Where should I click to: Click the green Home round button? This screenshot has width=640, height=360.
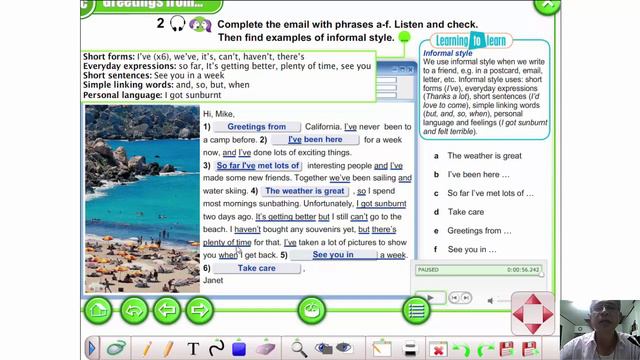[x=98, y=310]
